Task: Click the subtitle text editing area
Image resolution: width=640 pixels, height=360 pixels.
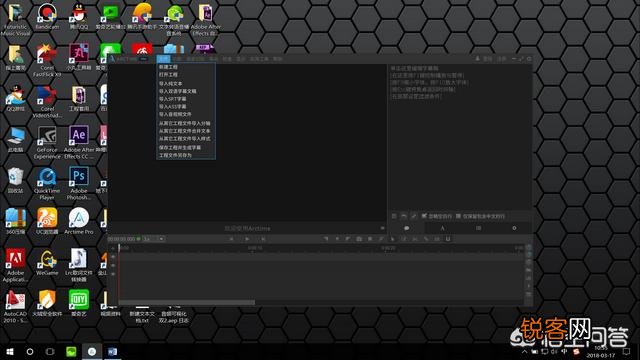Action: click(x=460, y=138)
